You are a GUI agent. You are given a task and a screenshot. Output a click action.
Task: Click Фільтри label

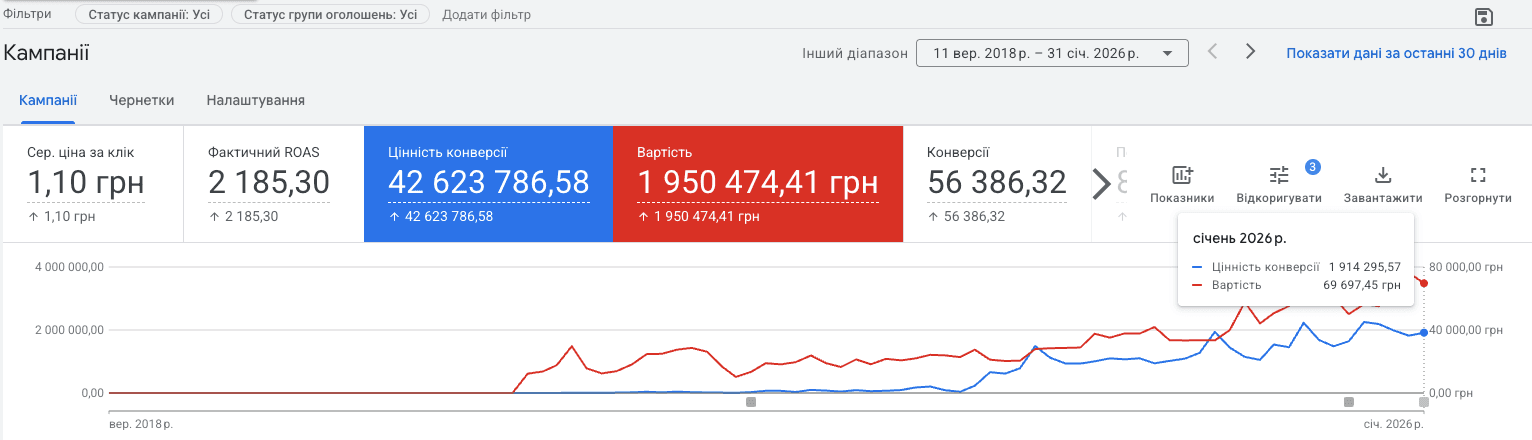(x=28, y=14)
